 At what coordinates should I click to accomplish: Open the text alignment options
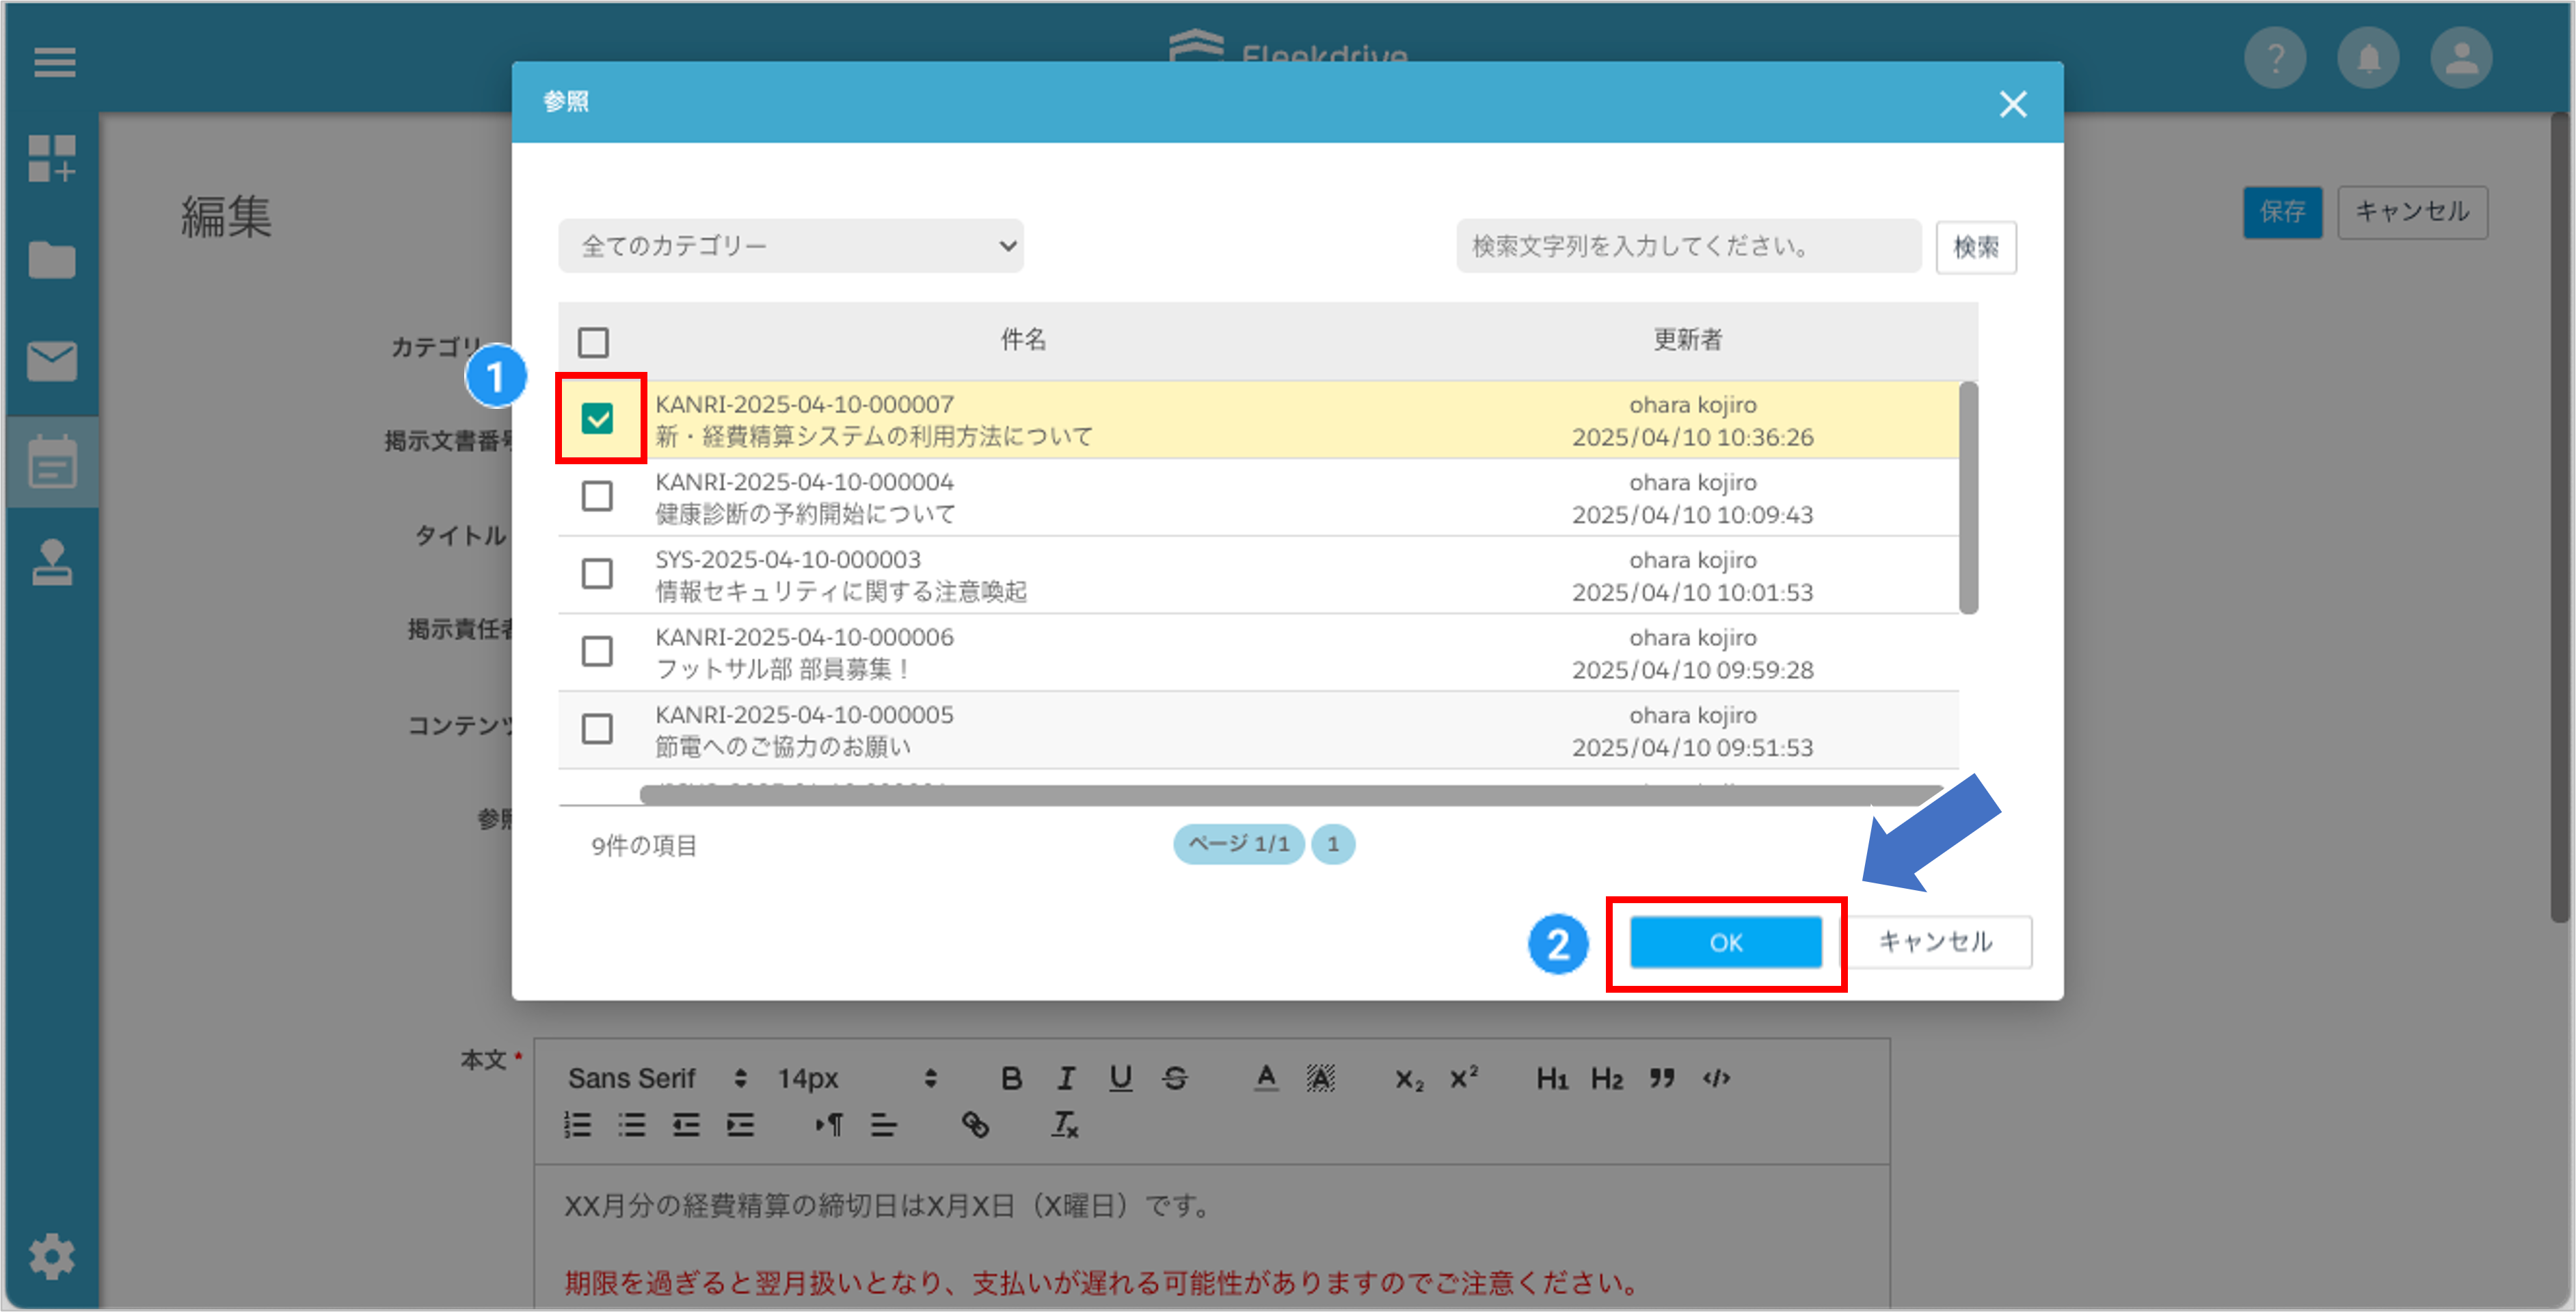pyautogui.click(x=884, y=1125)
